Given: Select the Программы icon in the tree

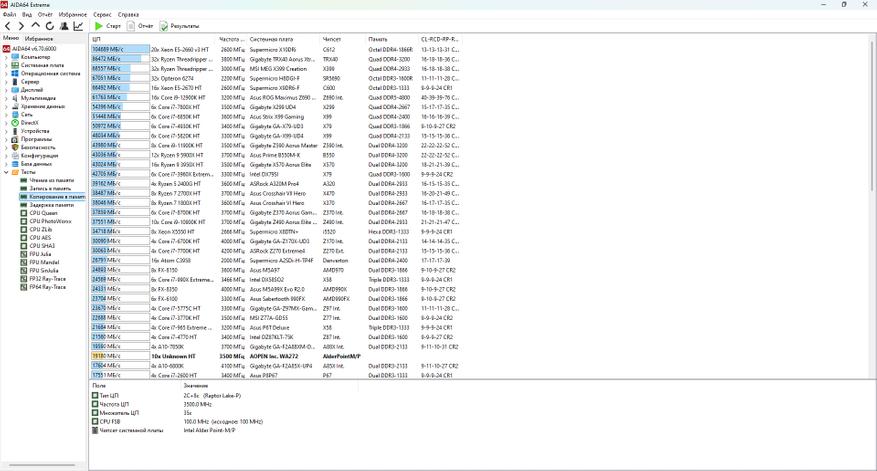Looking at the screenshot, I should (x=15, y=139).
